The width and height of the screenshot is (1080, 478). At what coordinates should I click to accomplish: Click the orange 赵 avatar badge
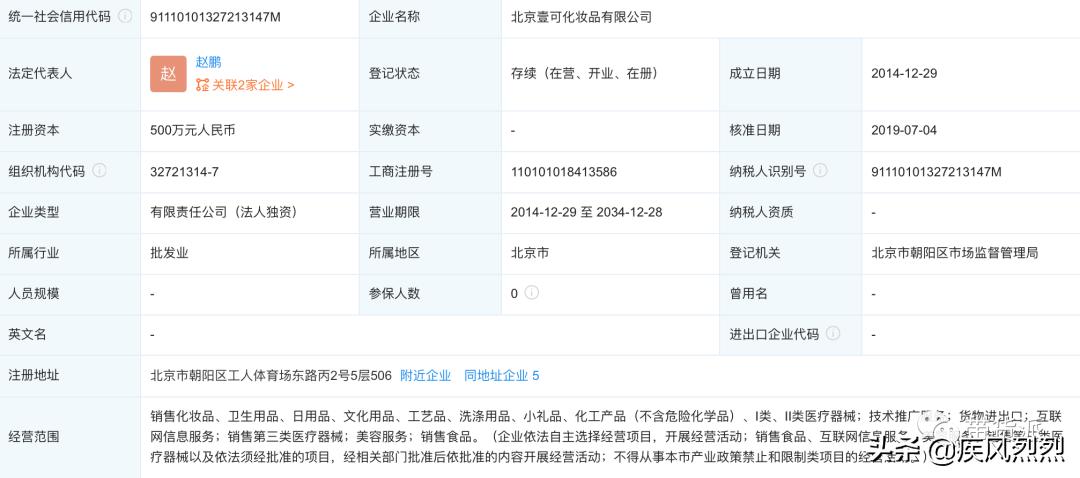tap(169, 74)
